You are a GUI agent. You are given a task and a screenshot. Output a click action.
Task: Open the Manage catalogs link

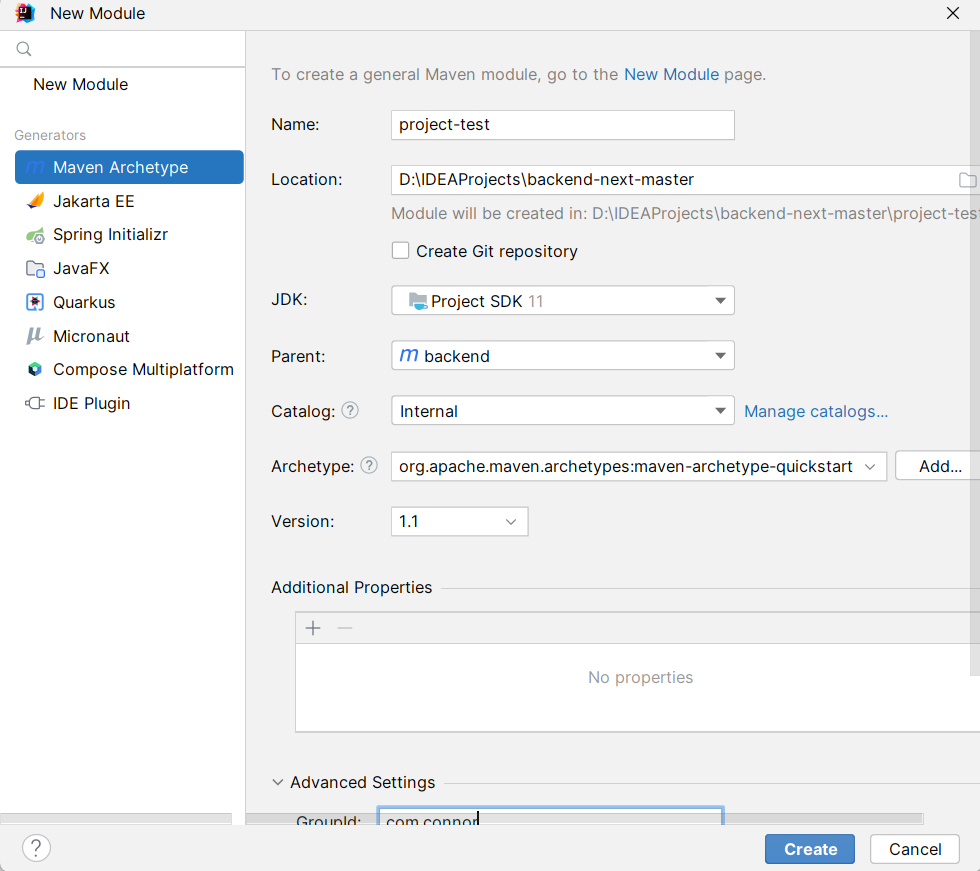[815, 411]
